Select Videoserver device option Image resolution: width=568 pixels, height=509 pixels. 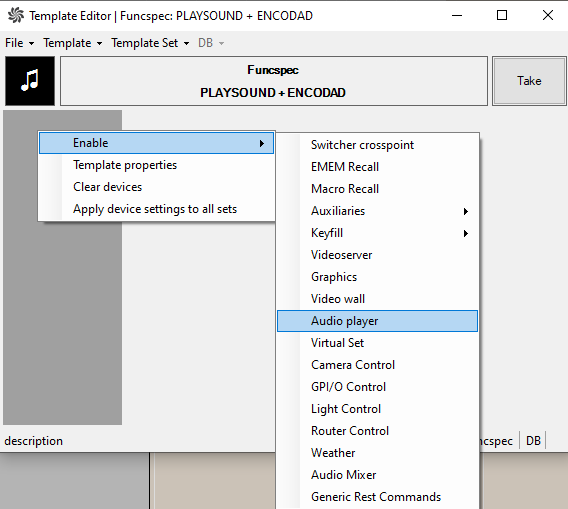click(x=377, y=255)
